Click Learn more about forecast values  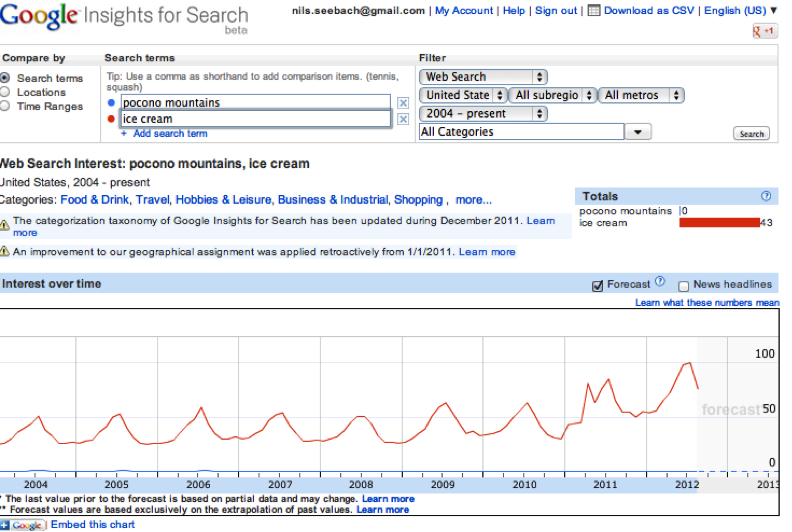pyautogui.click(x=382, y=510)
